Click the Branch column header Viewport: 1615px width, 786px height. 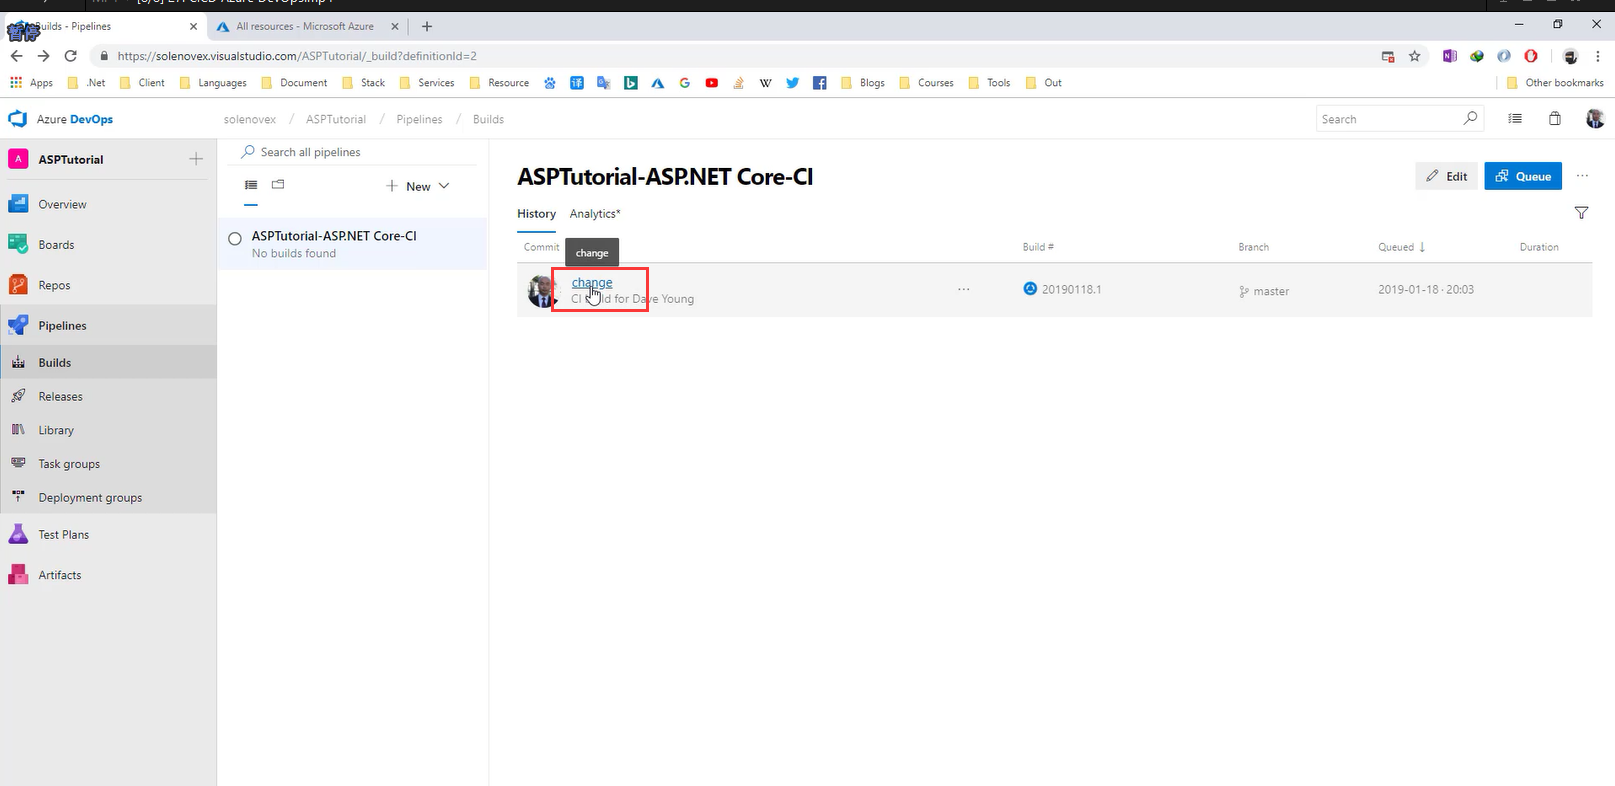click(1253, 247)
